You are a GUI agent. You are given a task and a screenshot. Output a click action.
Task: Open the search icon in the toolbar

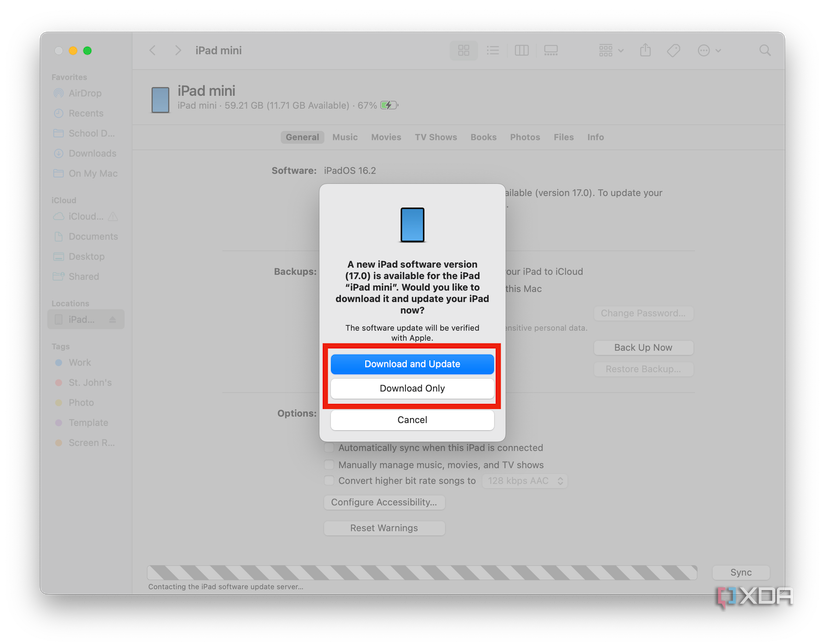coord(765,50)
